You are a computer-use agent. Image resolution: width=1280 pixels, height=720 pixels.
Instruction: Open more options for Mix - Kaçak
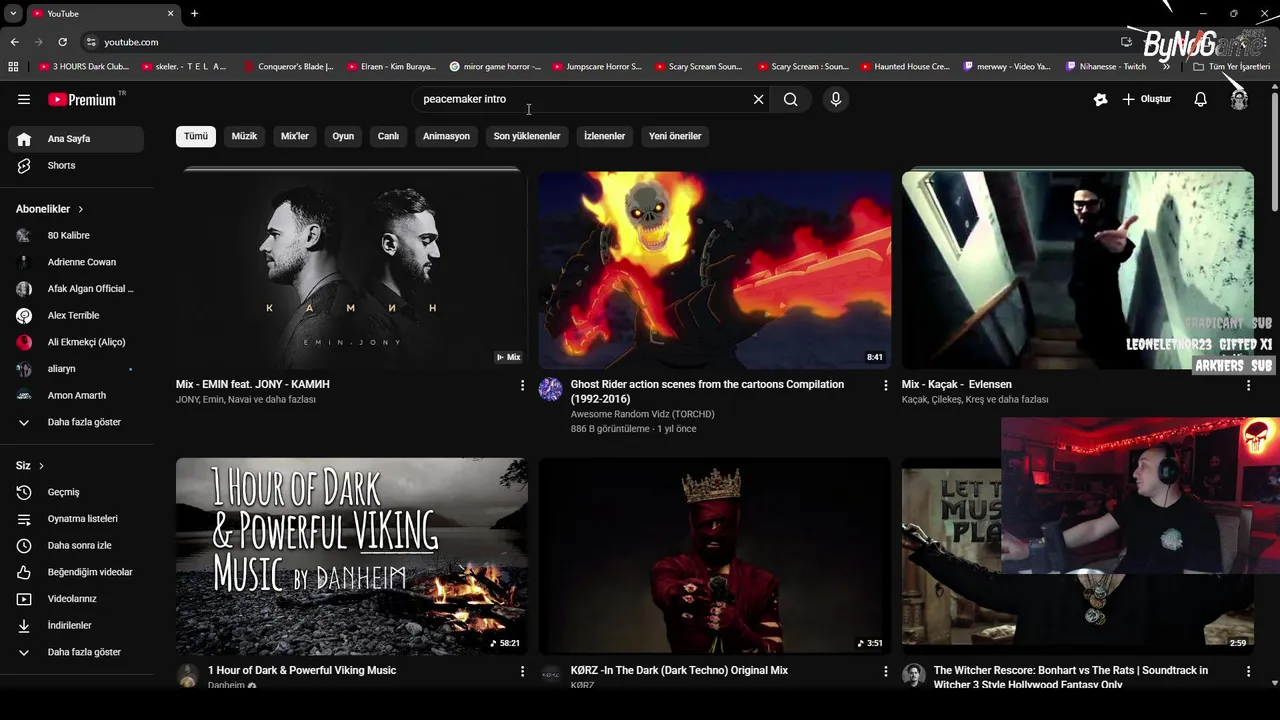click(1248, 385)
